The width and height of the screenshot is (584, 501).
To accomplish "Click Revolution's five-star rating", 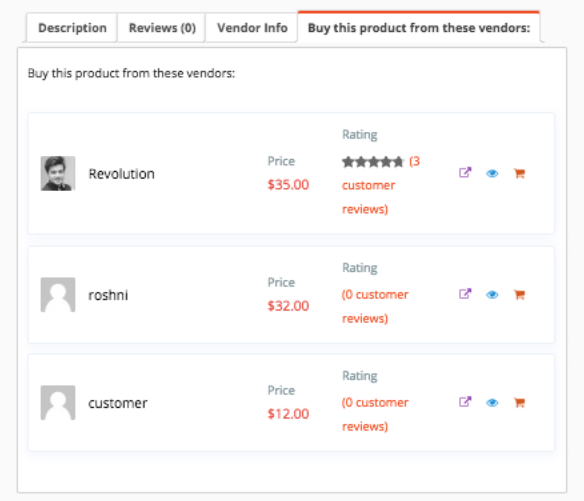I will point(373,162).
